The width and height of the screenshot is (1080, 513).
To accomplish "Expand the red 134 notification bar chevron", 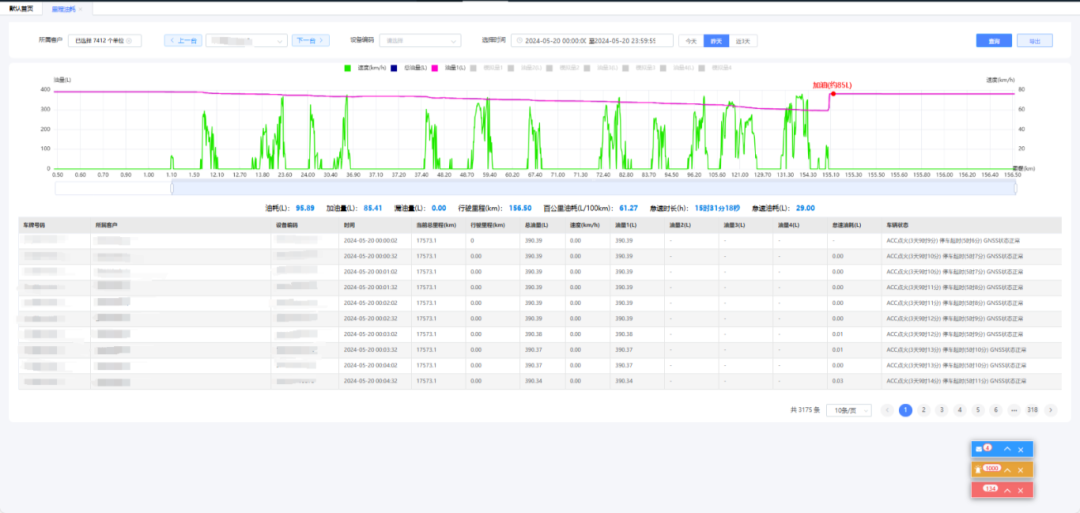I will pos(1007,490).
